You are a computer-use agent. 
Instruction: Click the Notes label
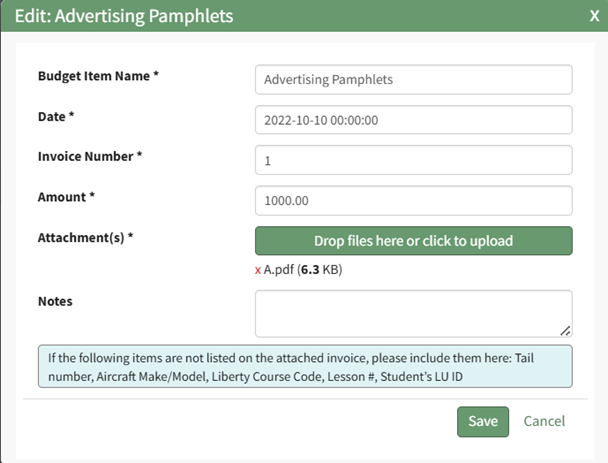point(55,301)
